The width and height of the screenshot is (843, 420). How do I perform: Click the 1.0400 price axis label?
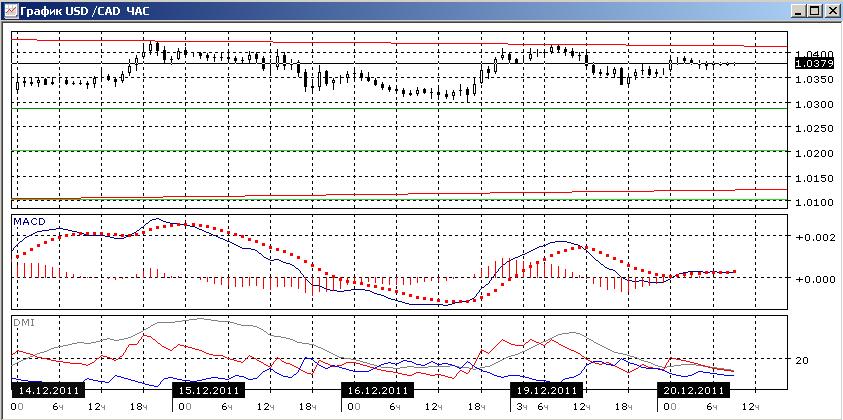point(813,54)
